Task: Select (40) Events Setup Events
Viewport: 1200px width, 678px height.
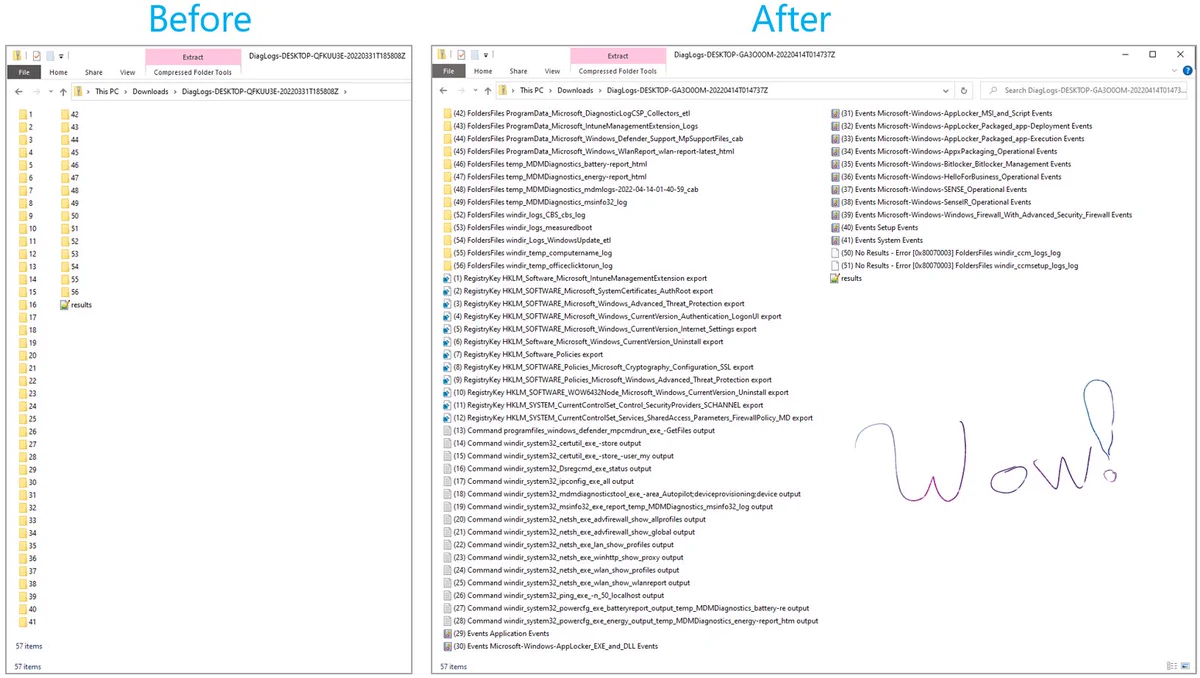Action: pyautogui.click(x=874, y=228)
